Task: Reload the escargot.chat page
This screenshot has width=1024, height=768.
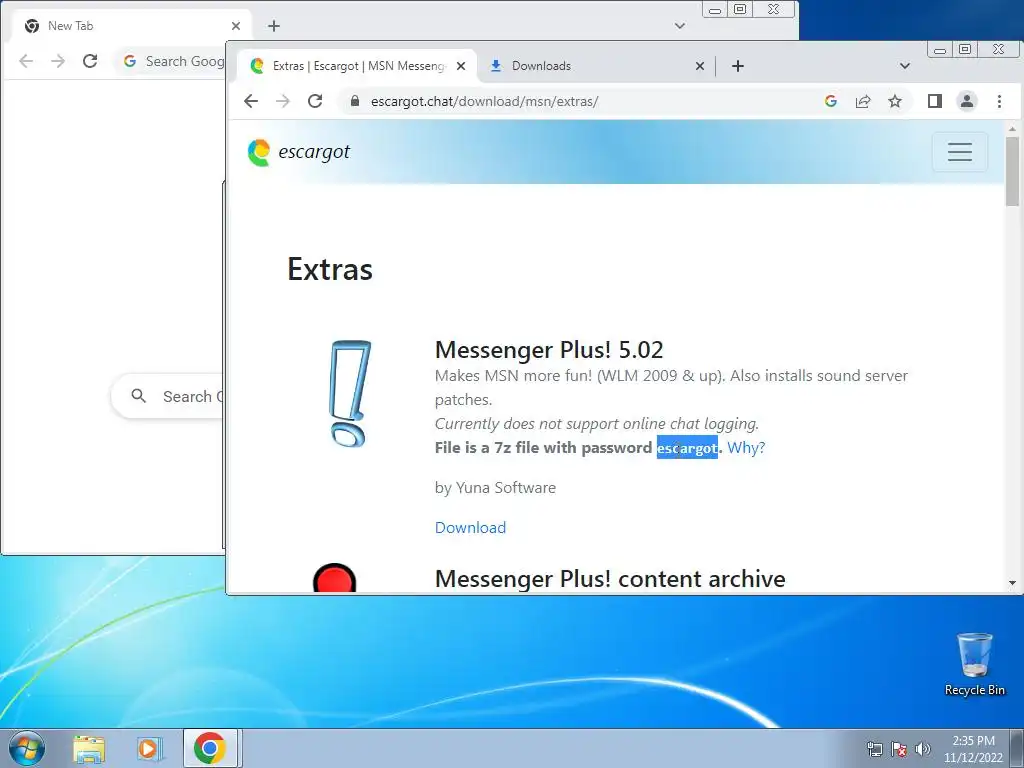Action: (315, 101)
